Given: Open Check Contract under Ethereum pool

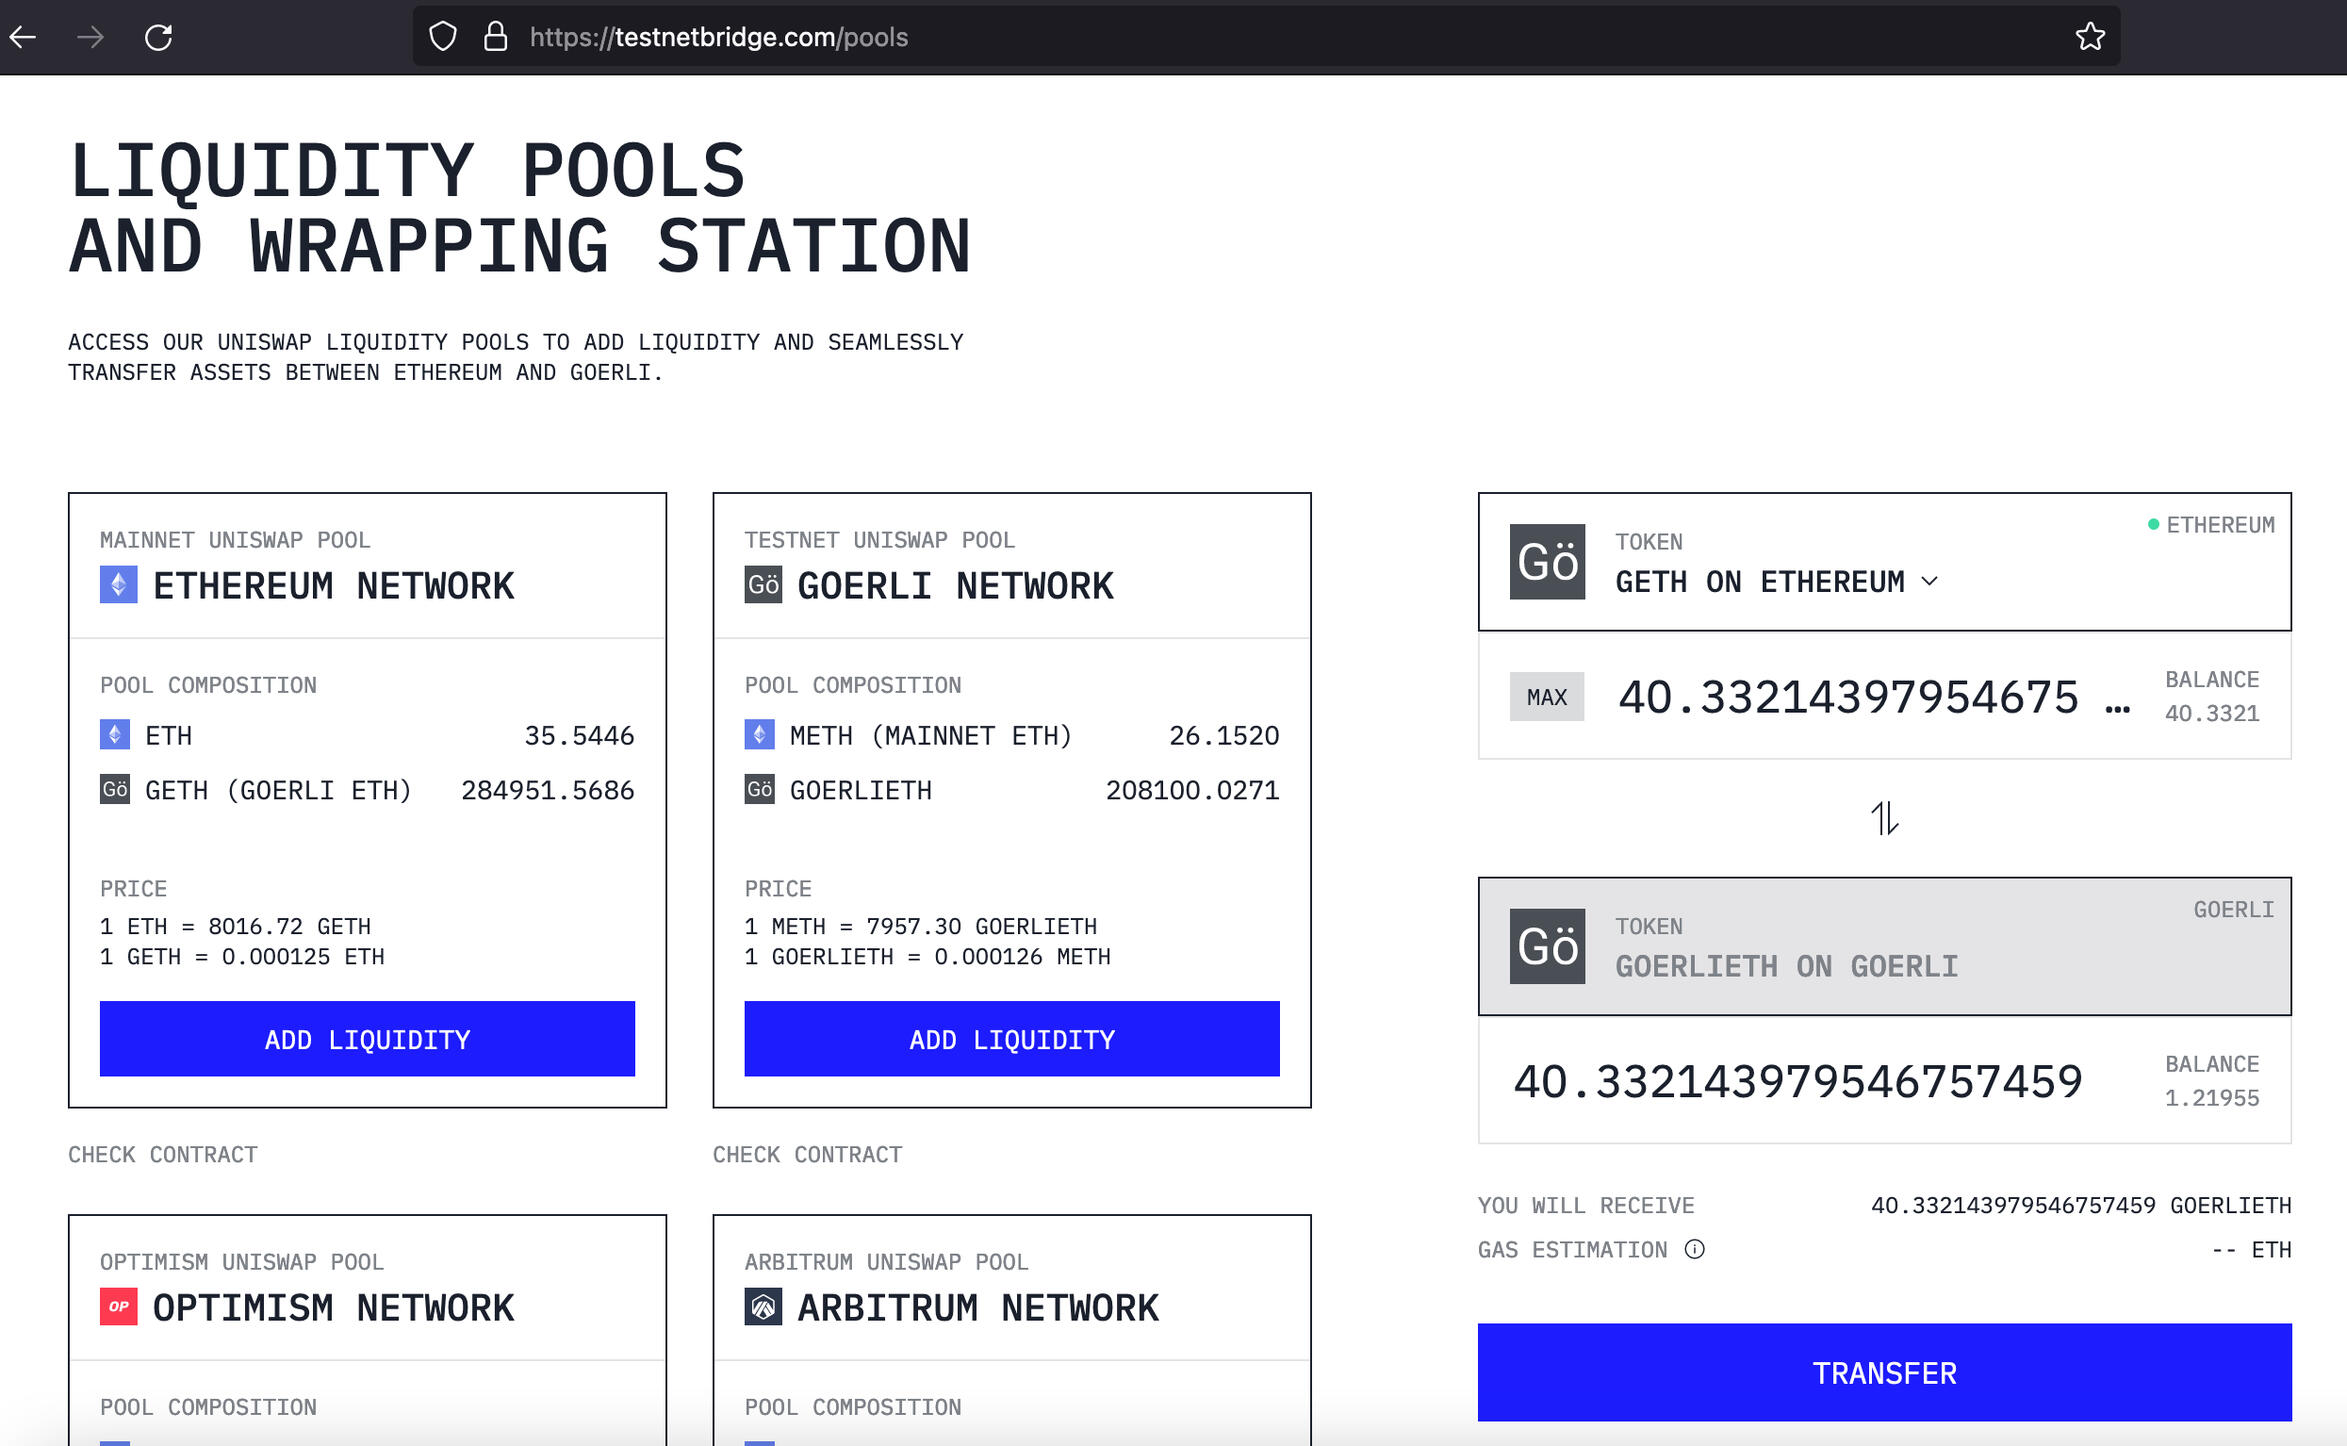Looking at the screenshot, I should pyautogui.click(x=163, y=1154).
